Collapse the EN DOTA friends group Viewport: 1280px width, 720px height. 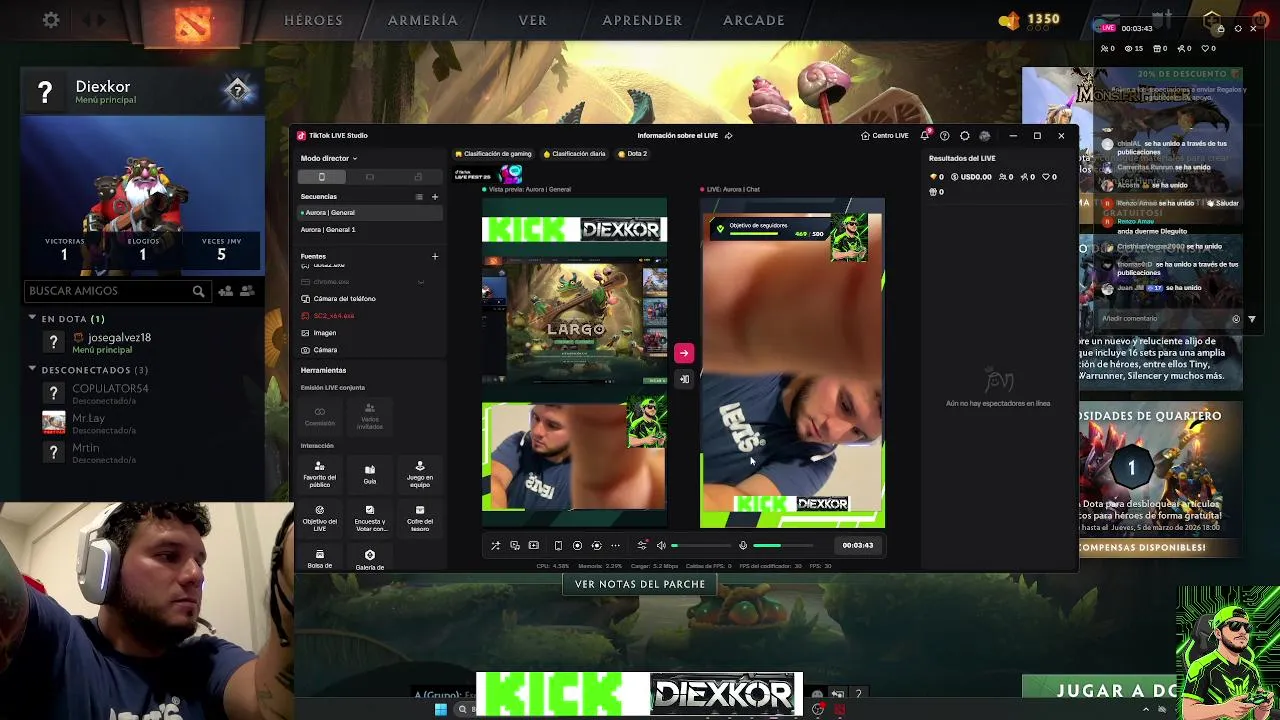(x=32, y=319)
